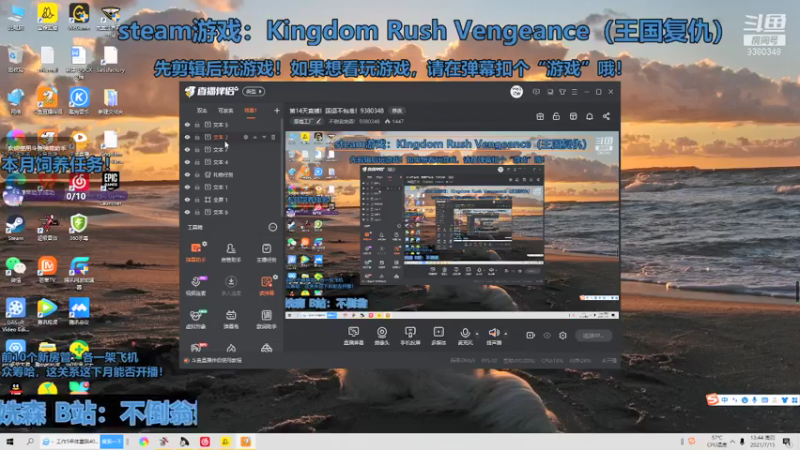Add a screen capture source (直播屏幕)
This screenshot has width=800, height=450.
pyautogui.click(x=354, y=336)
